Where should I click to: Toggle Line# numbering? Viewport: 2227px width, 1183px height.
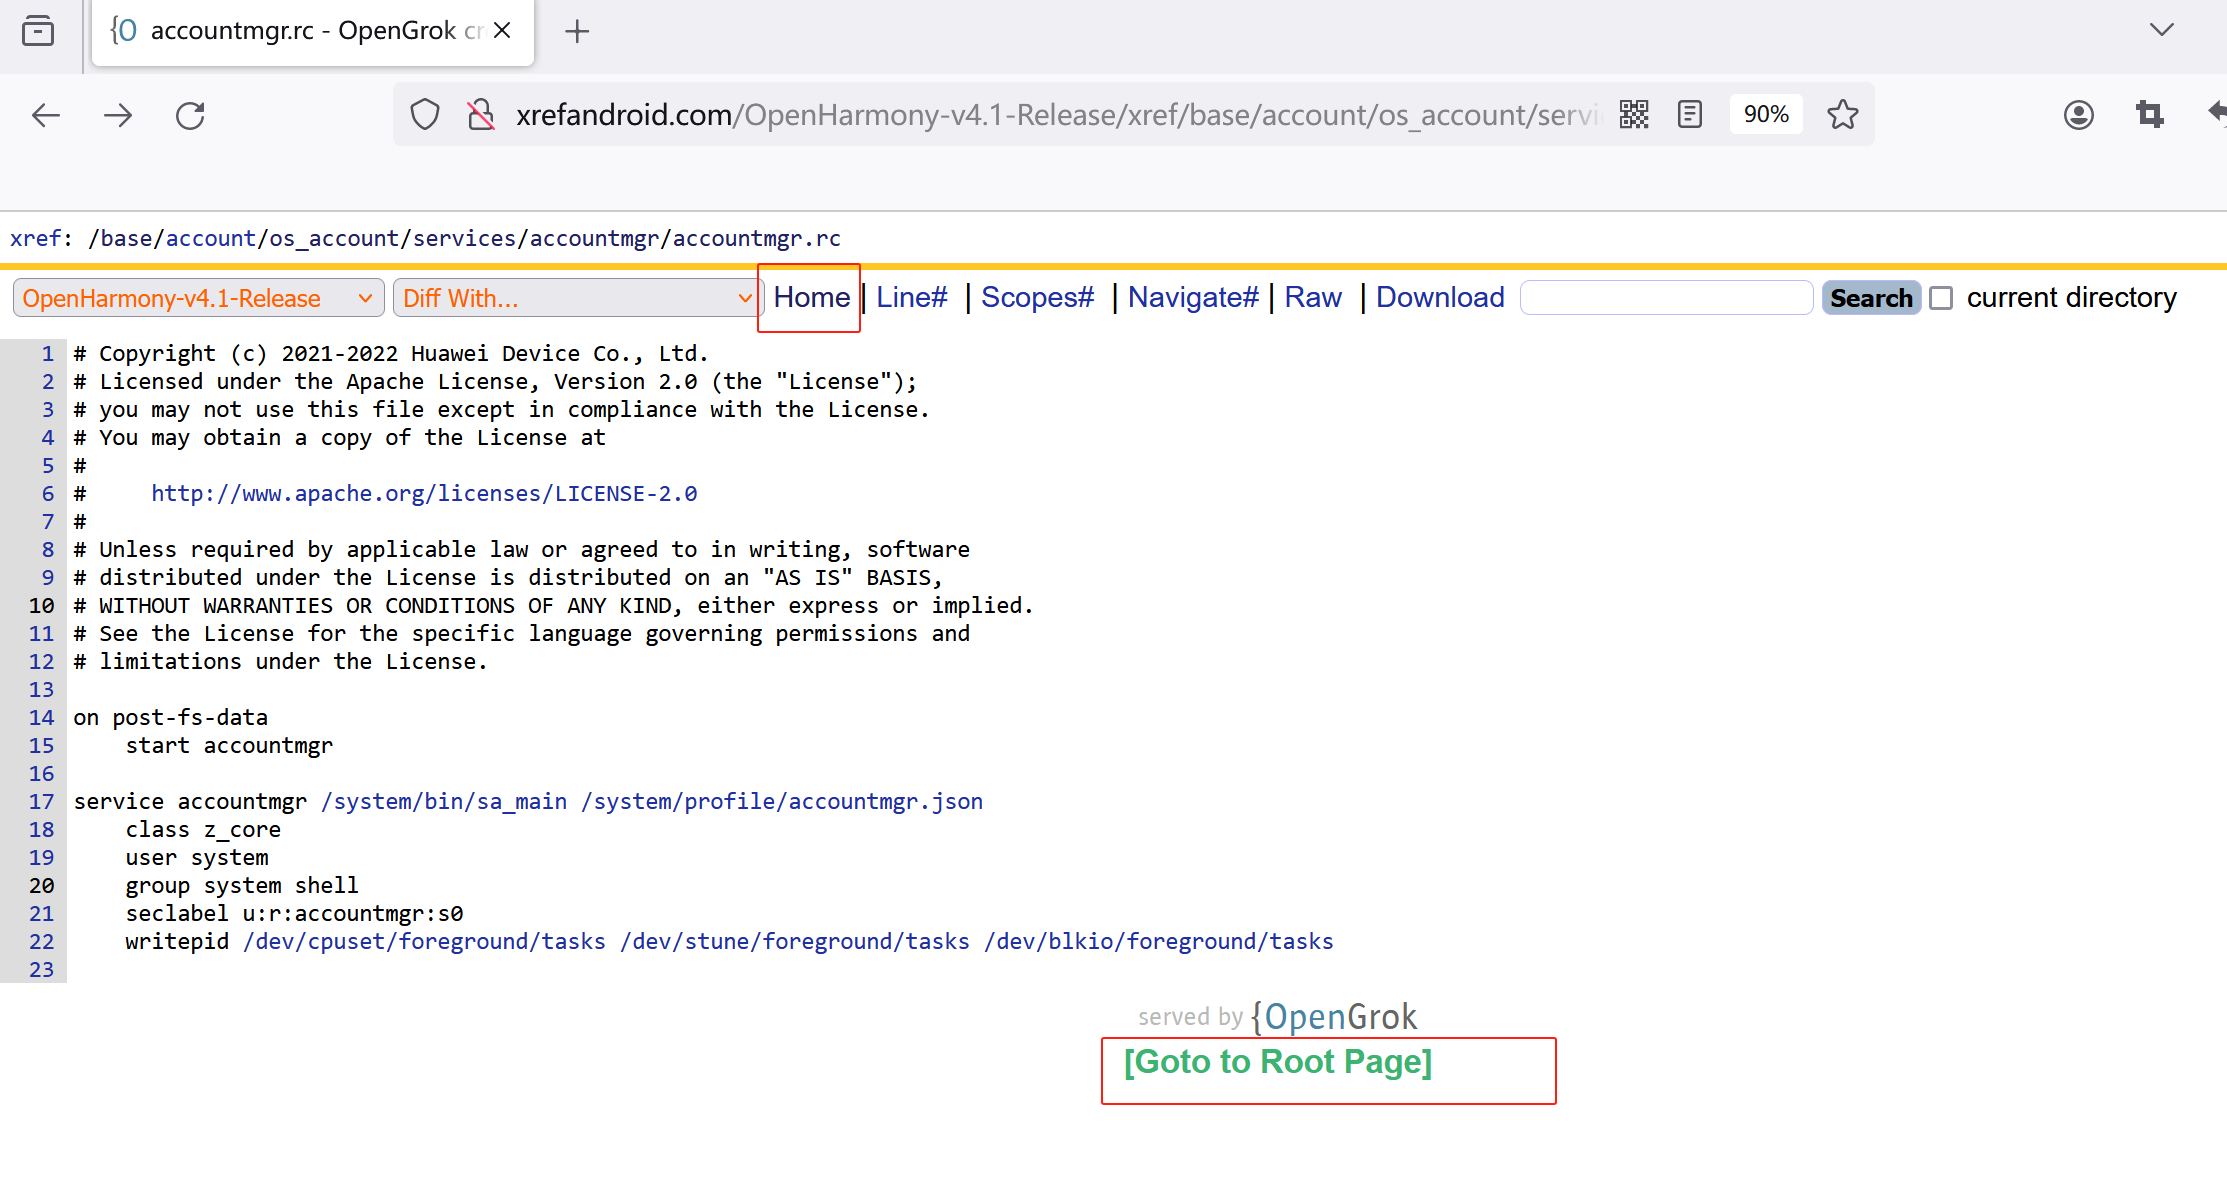pos(911,297)
